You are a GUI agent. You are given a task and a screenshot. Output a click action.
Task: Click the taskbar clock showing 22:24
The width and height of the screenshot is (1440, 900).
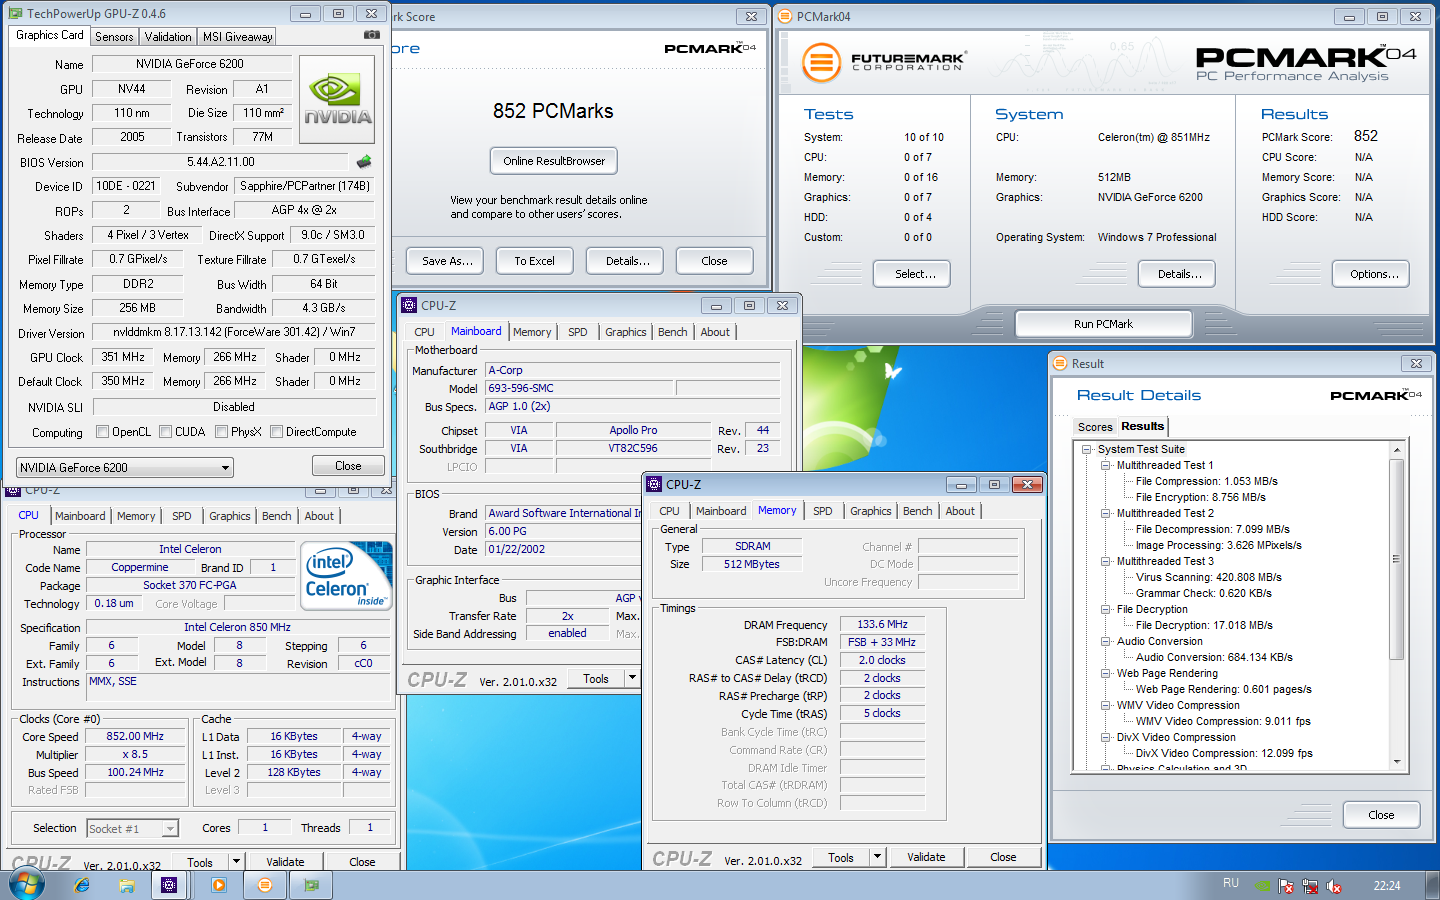point(1387,886)
